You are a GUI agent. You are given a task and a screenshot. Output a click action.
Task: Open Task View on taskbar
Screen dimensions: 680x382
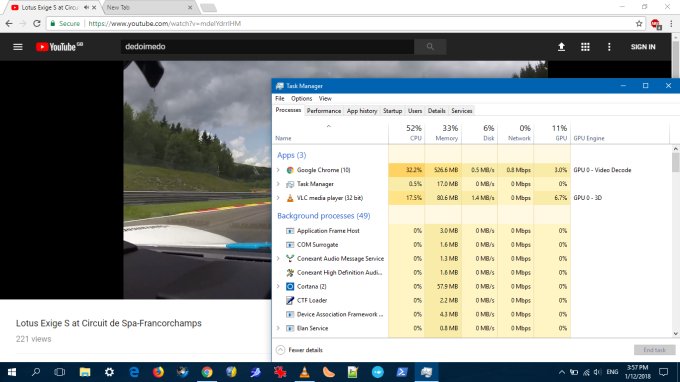[60, 372]
